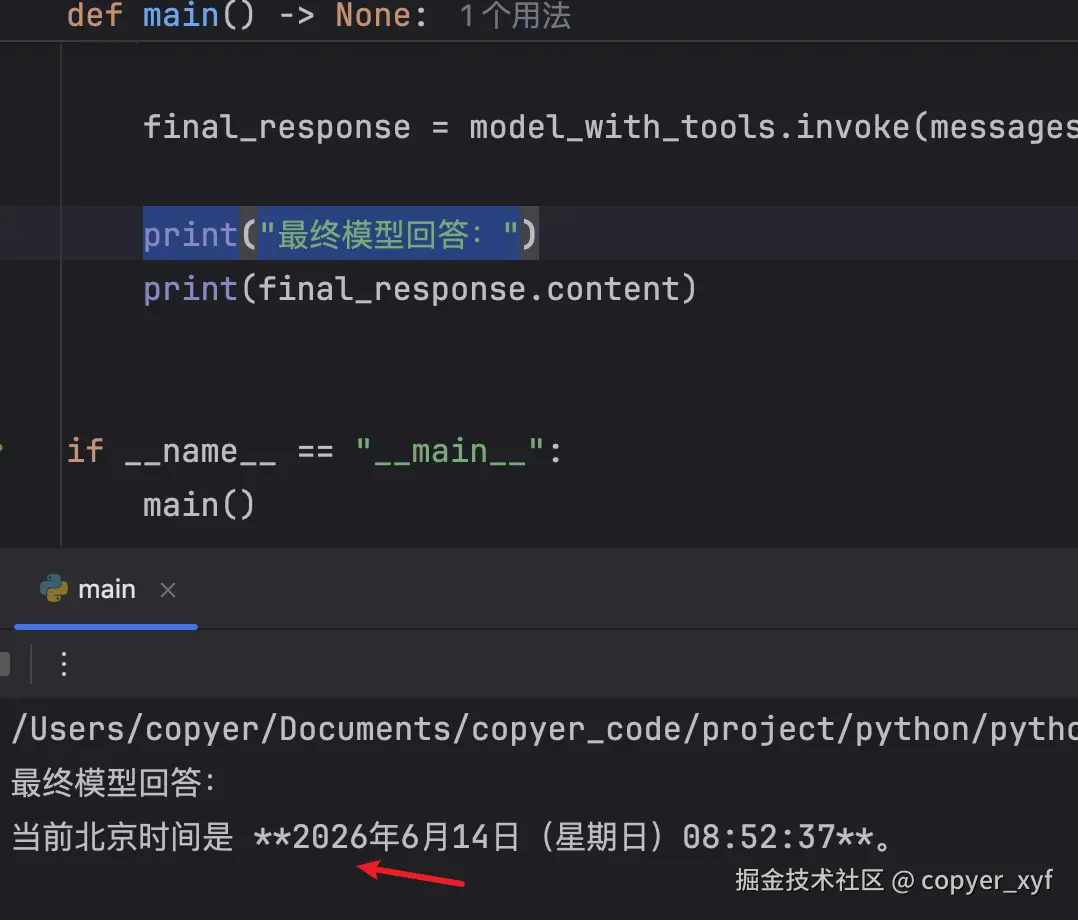Click the 'final_response = model_with_tools.invoke' line
Screen dimensions: 1078x920
coord(610,128)
